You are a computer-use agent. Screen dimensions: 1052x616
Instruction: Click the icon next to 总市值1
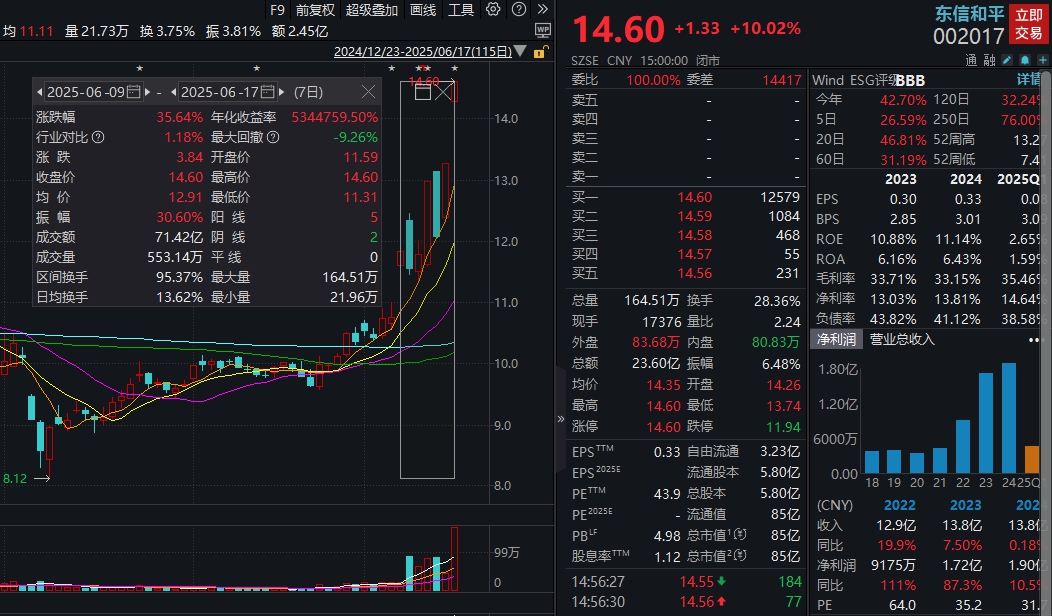coord(740,535)
